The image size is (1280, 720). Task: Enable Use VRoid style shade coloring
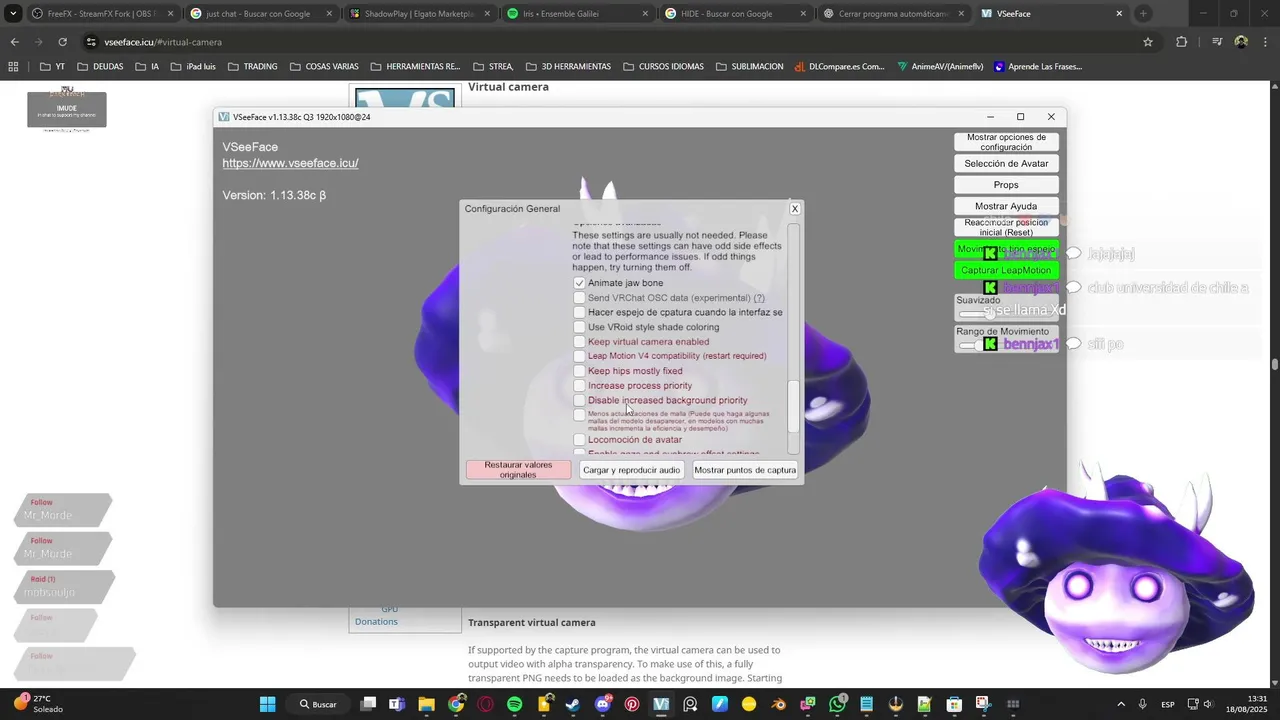pos(579,327)
